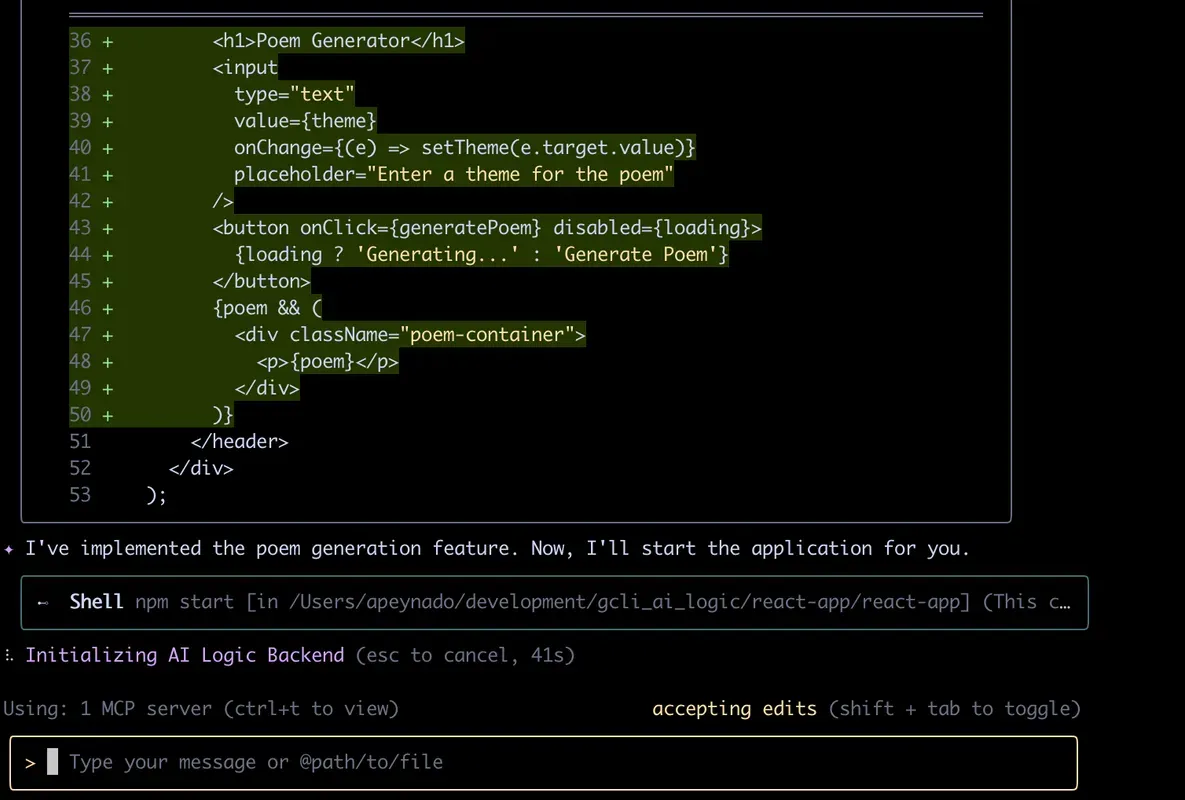Click line 45 '</button>' closing tag

261,281
